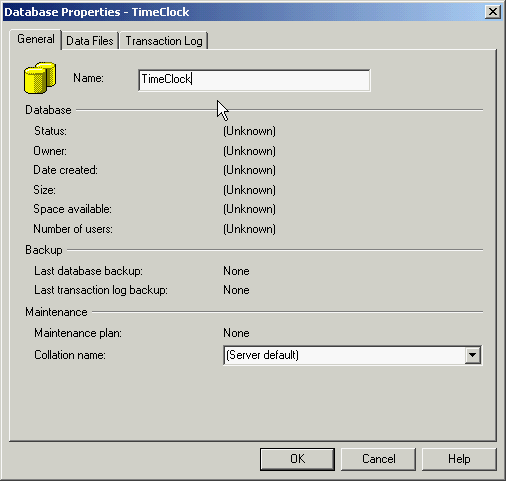Expand the Collation name dropdown arrow
506x481 pixels.
[472, 355]
